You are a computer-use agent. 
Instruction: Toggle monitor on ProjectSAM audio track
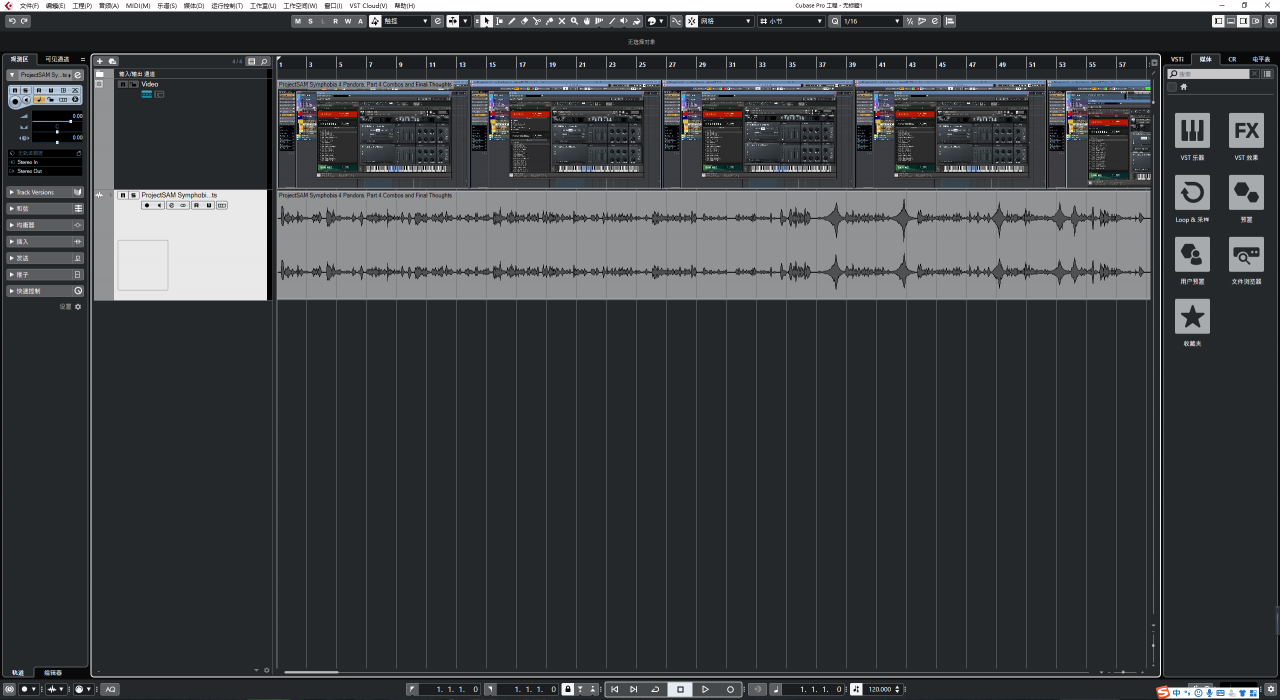click(x=159, y=205)
